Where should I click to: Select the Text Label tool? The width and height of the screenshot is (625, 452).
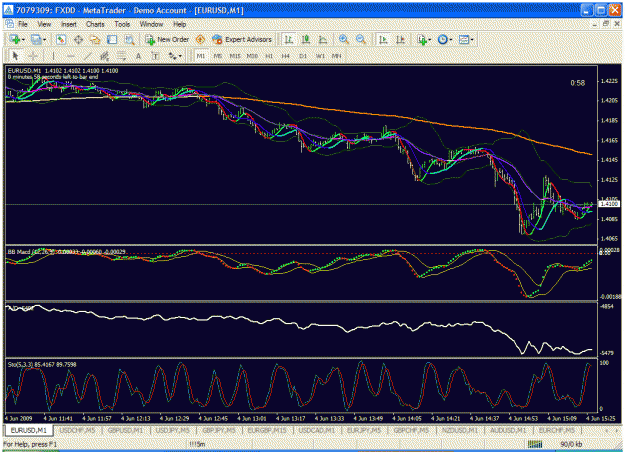tap(155, 56)
